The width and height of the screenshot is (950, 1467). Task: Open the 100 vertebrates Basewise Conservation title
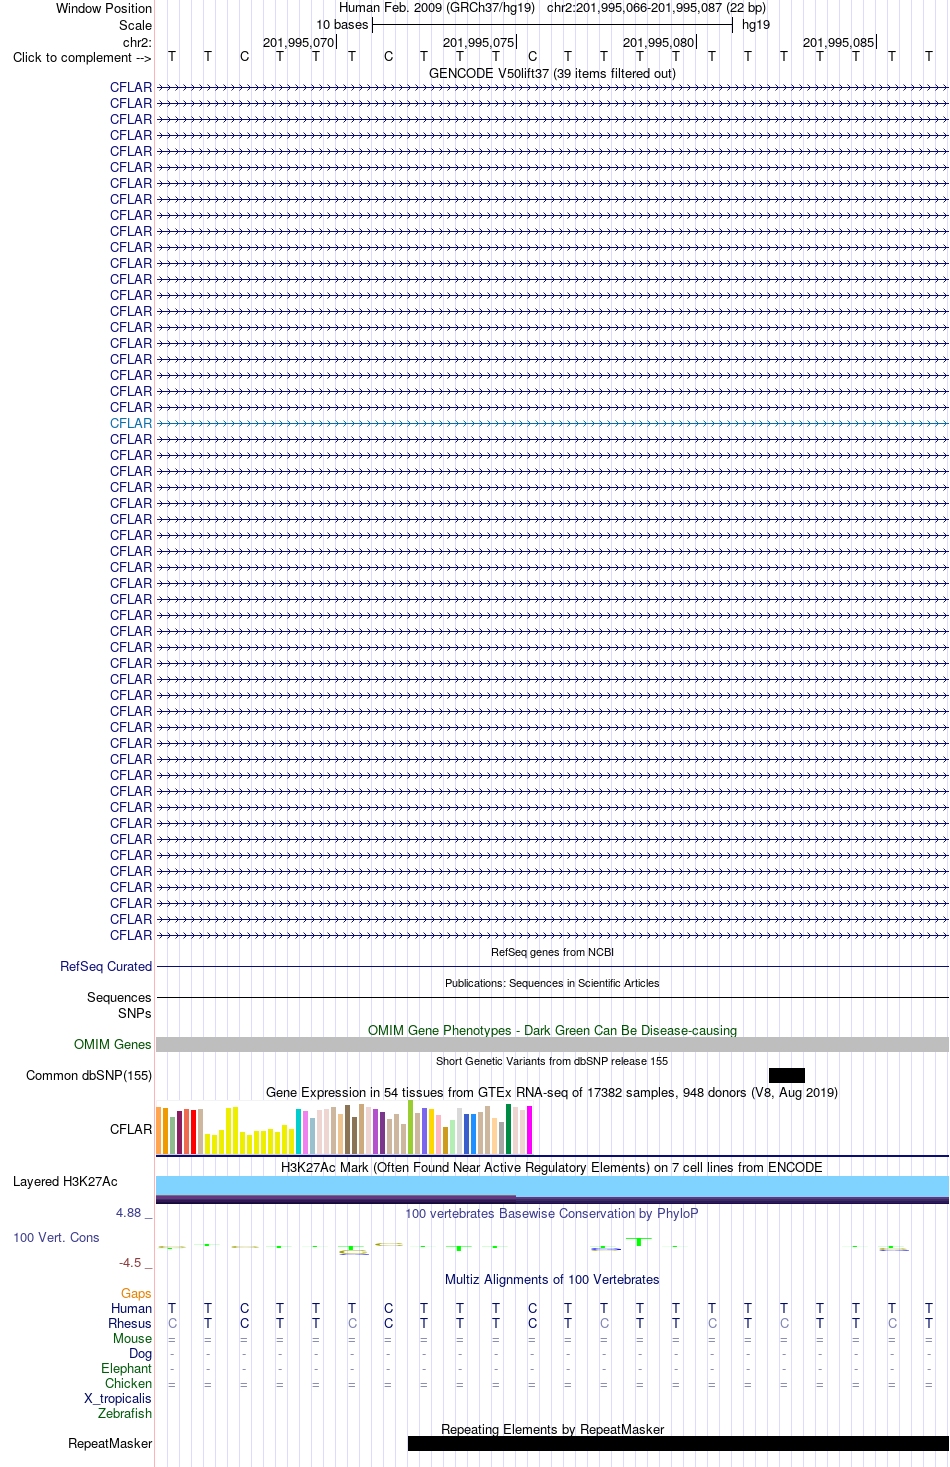pyautogui.click(x=552, y=1213)
